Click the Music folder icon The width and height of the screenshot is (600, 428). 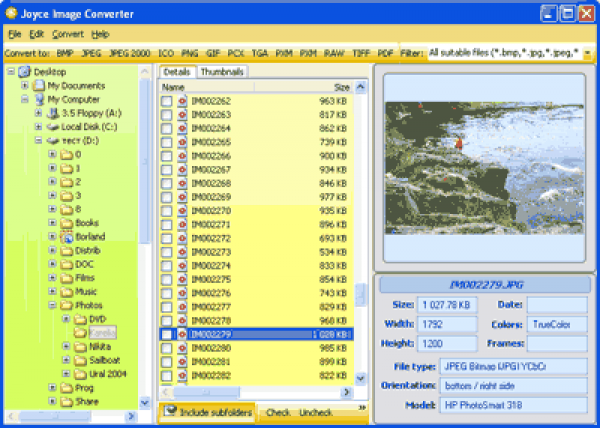[x=67, y=292]
